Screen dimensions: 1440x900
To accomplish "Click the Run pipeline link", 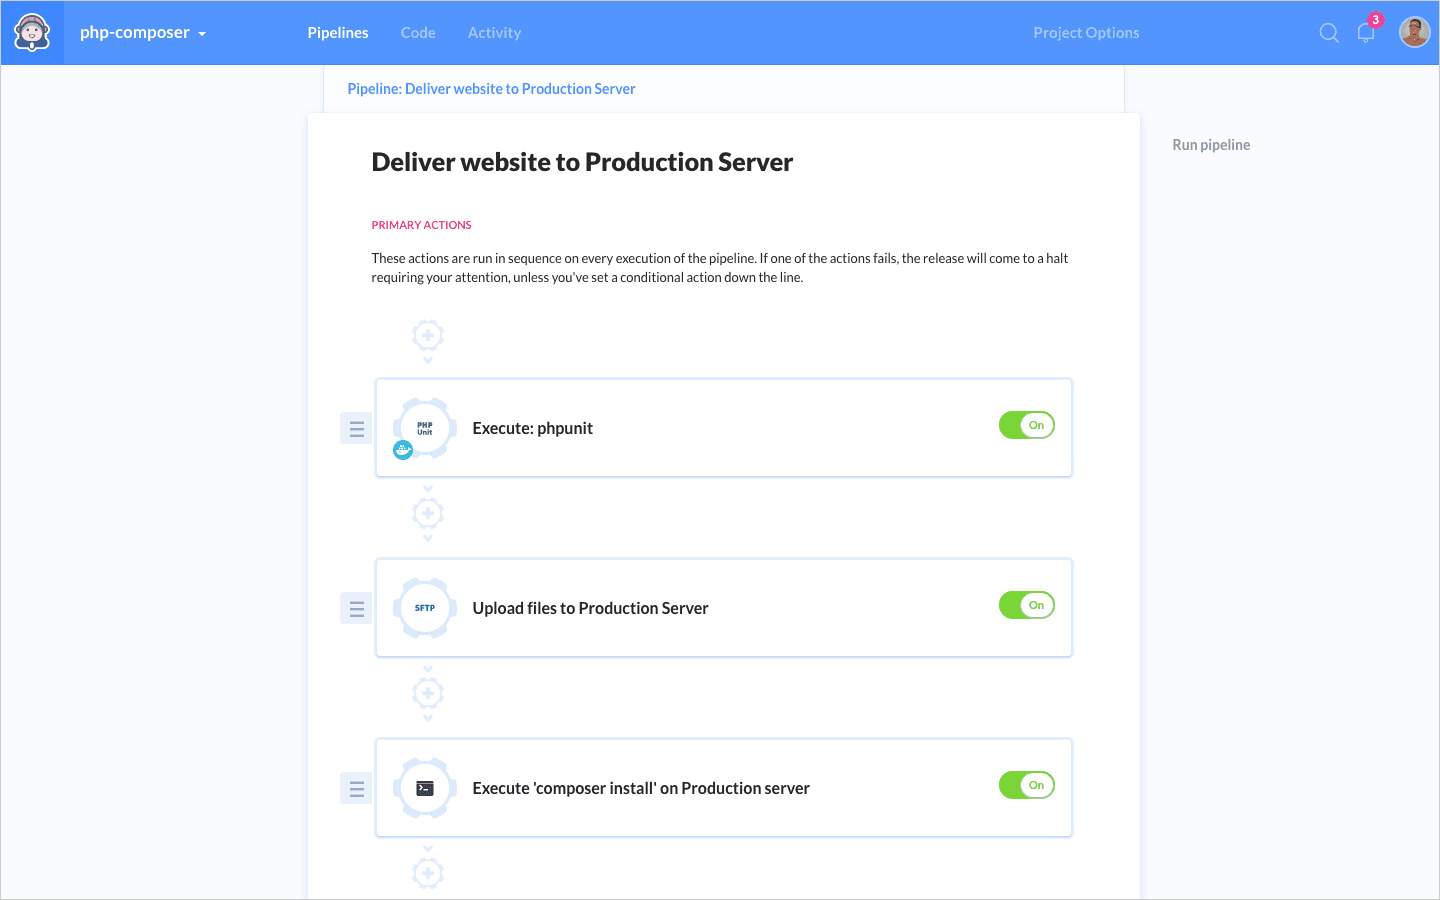I will click(x=1211, y=145).
